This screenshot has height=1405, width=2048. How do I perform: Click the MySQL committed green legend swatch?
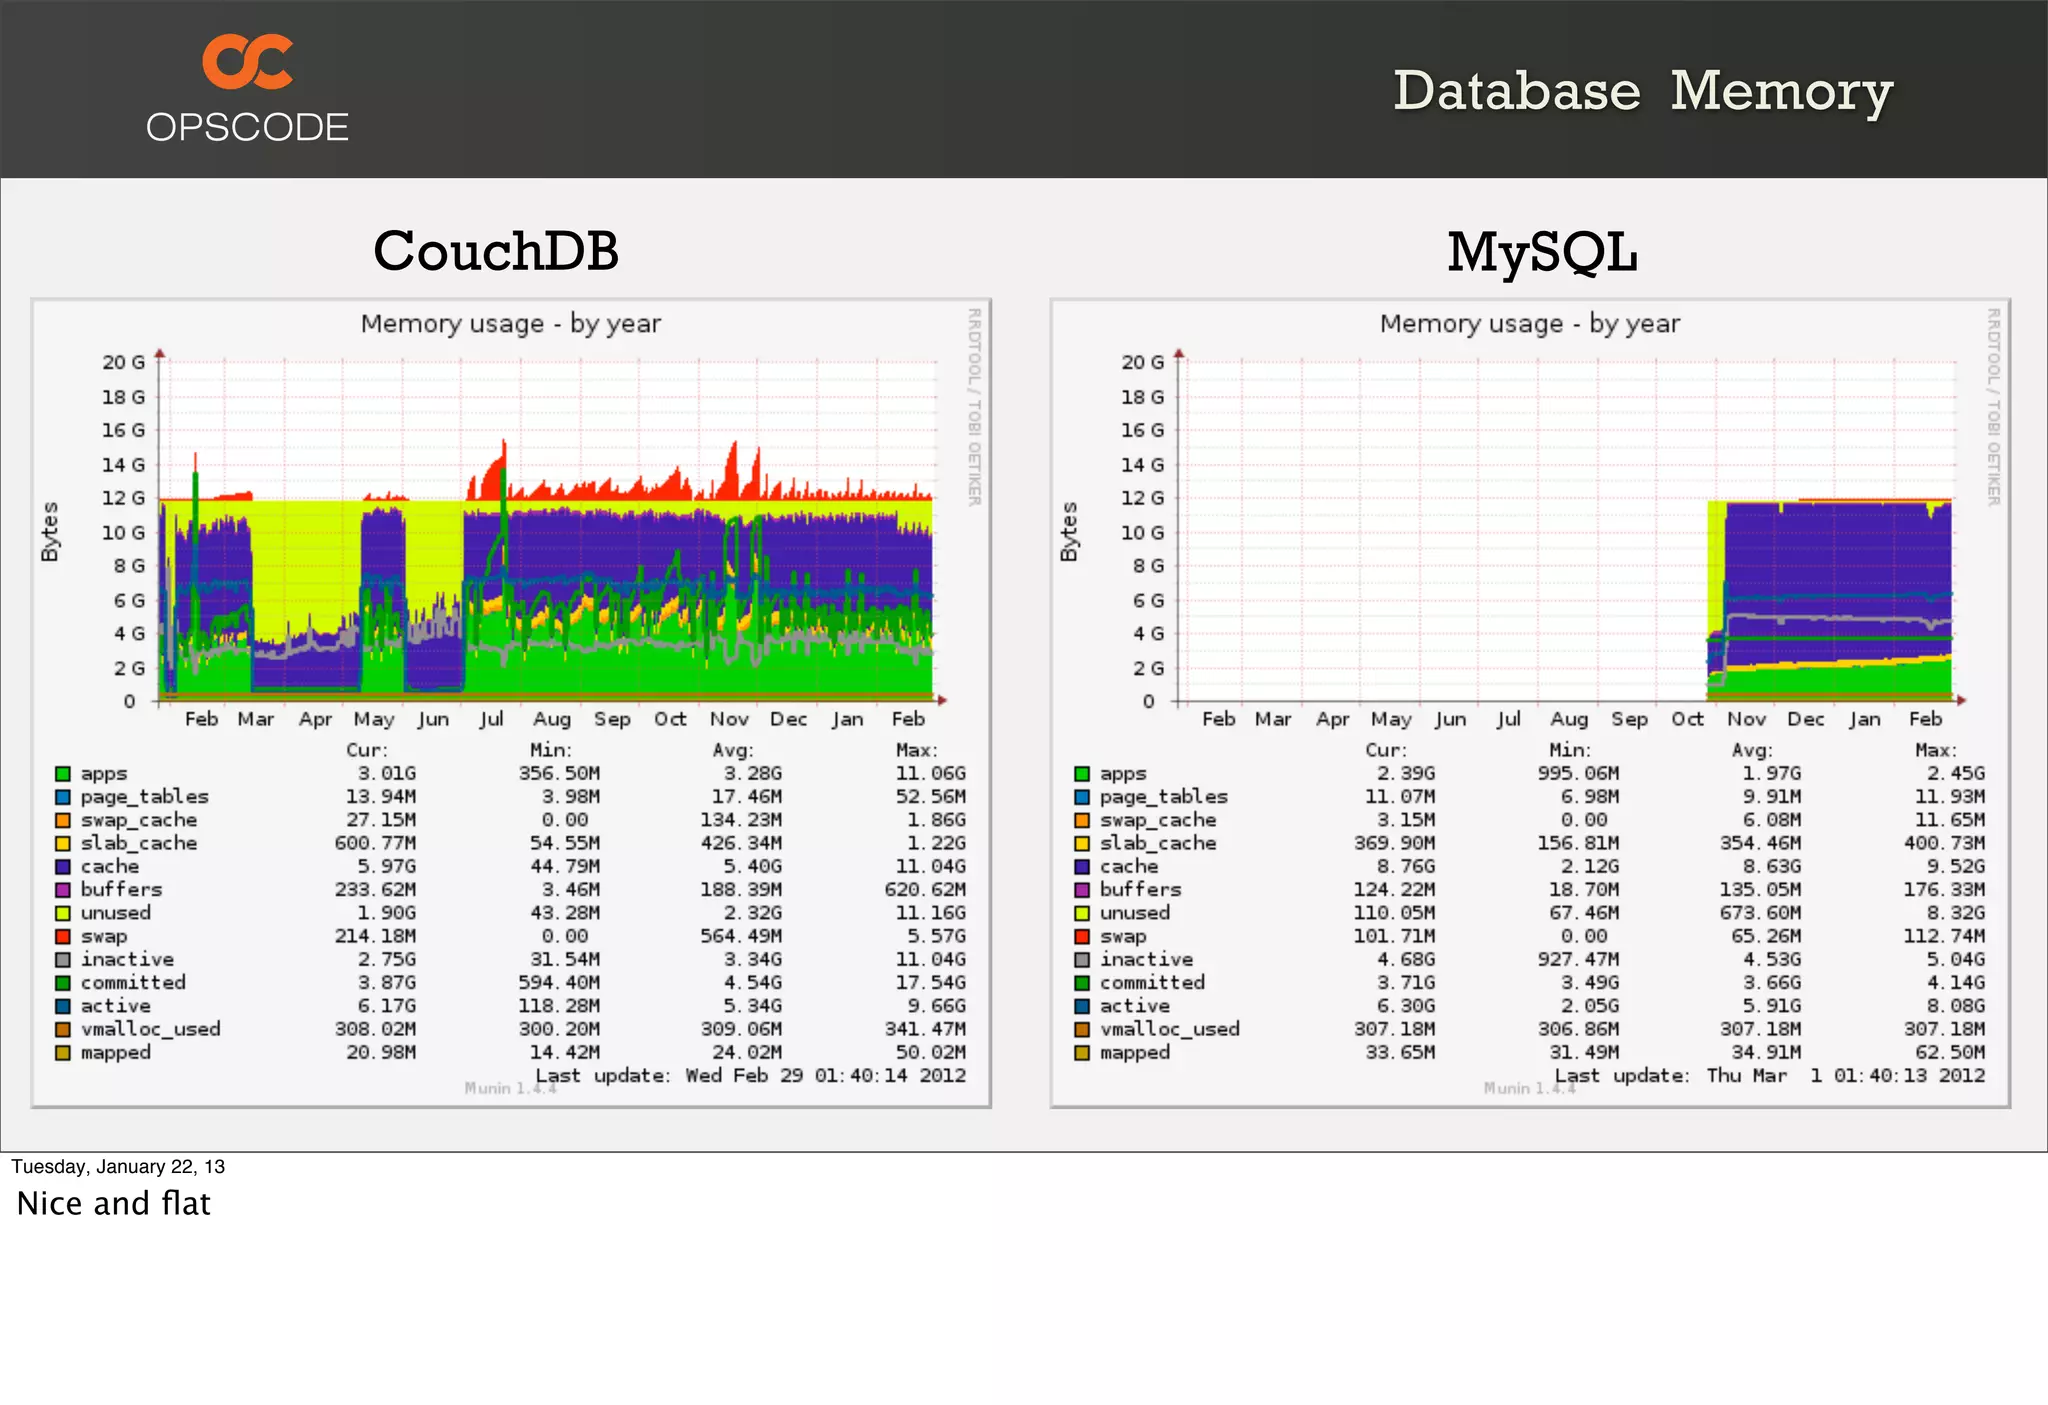tap(1081, 983)
